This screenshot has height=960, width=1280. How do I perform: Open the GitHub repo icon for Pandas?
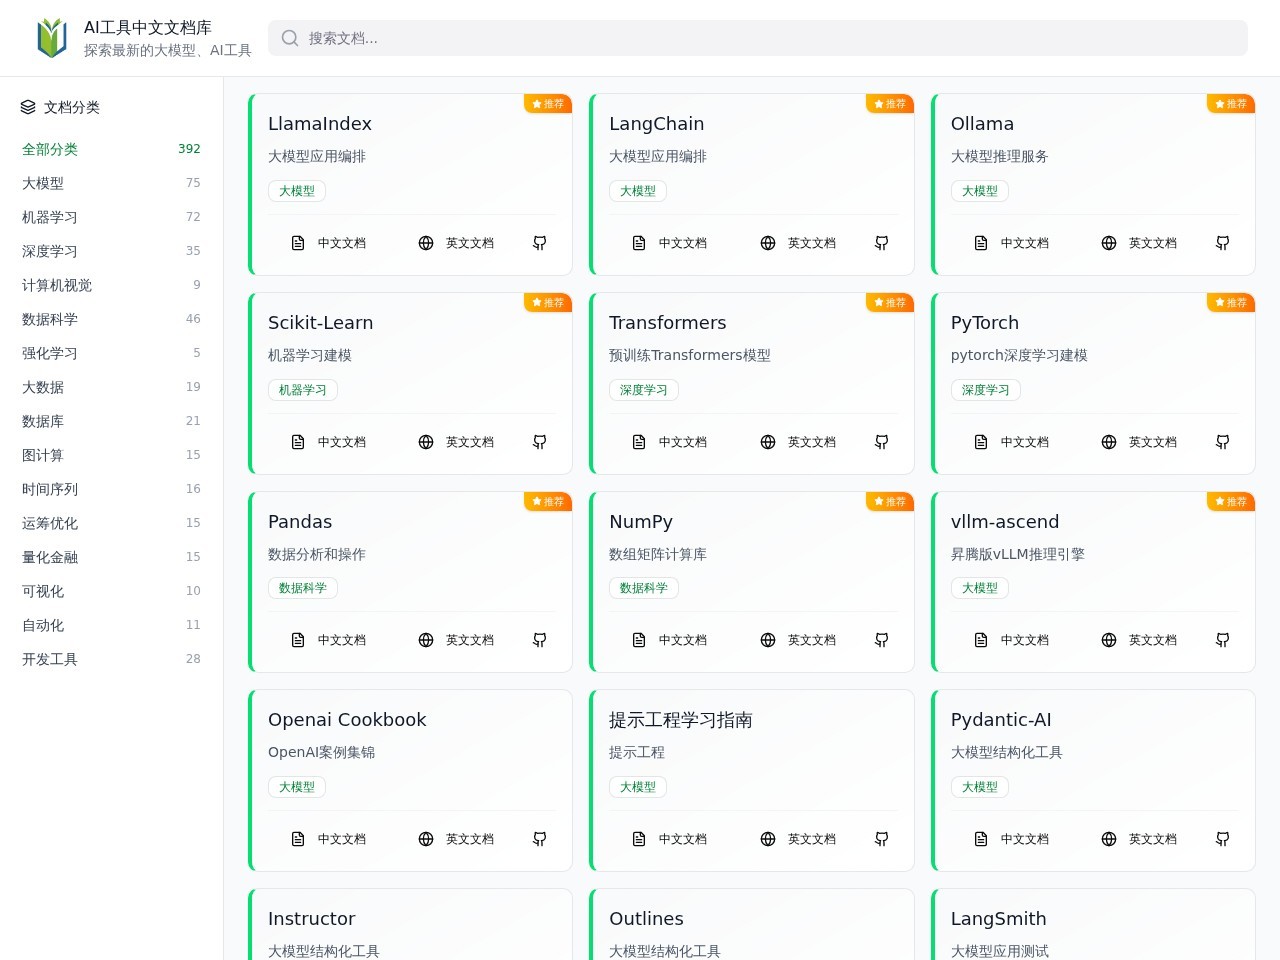tap(540, 640)
